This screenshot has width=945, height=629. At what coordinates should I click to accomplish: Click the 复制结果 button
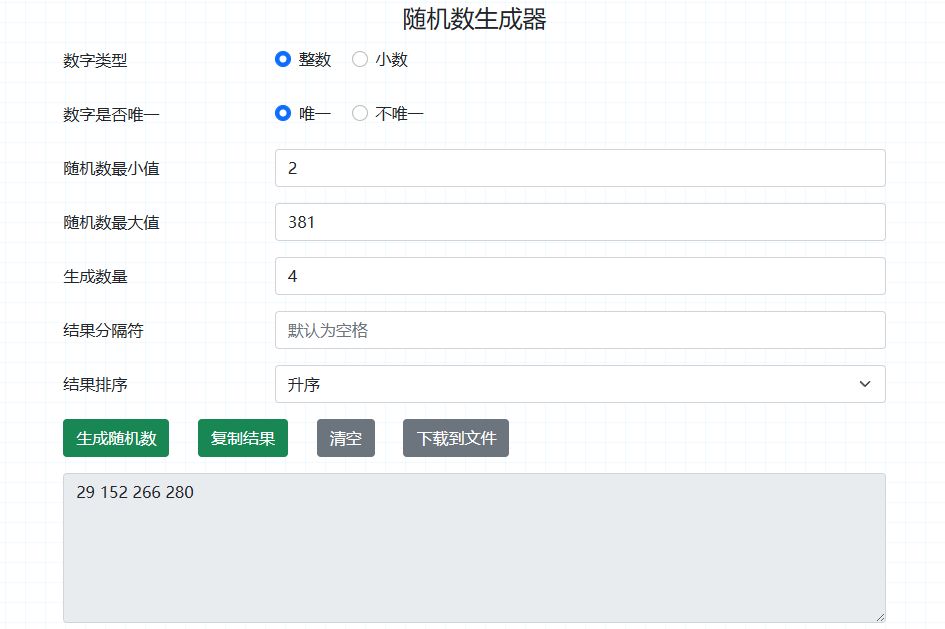[x=243, y=438]
